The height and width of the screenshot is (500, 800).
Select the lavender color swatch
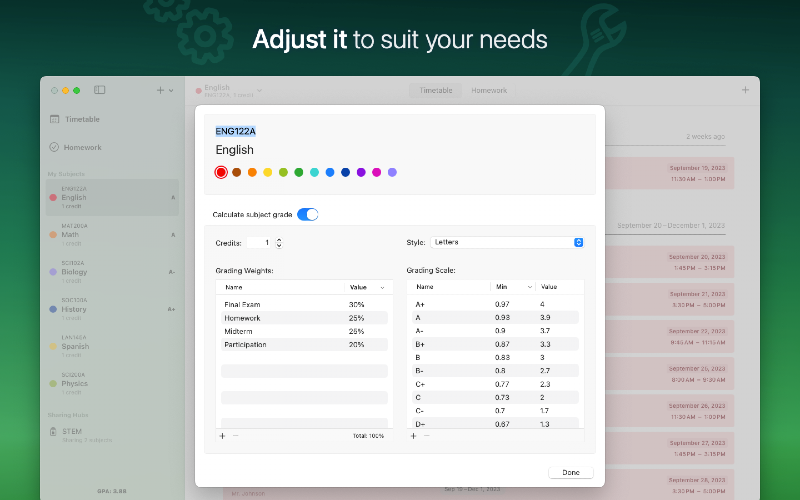point(392,172)
